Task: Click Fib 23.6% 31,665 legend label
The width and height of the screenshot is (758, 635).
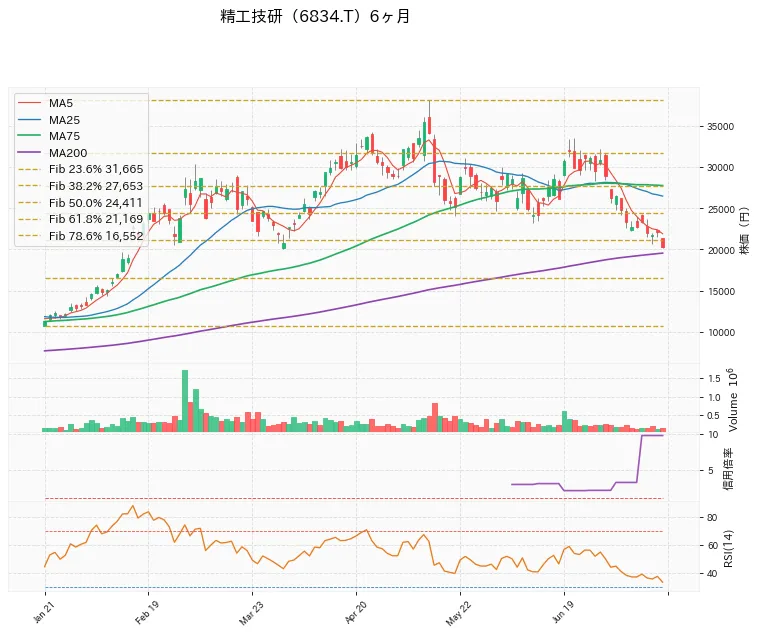Action: coord(96,169)
